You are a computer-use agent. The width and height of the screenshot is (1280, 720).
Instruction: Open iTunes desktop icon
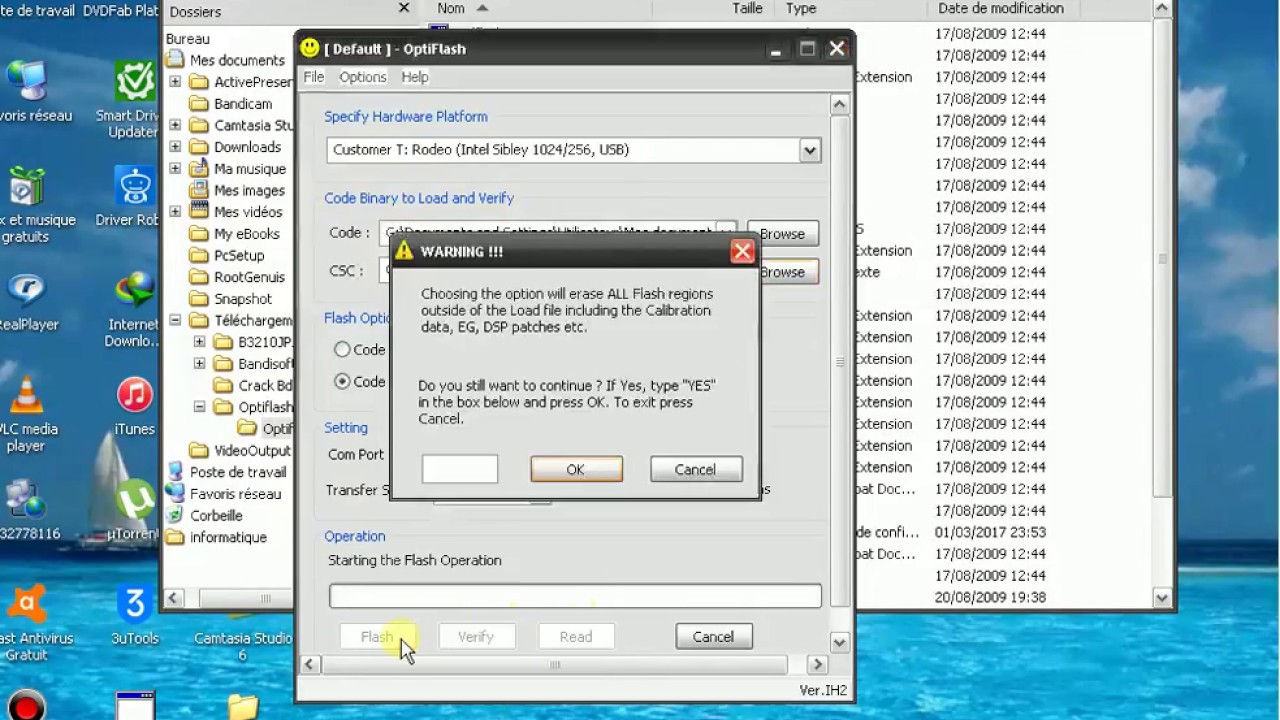pos(134,407)
